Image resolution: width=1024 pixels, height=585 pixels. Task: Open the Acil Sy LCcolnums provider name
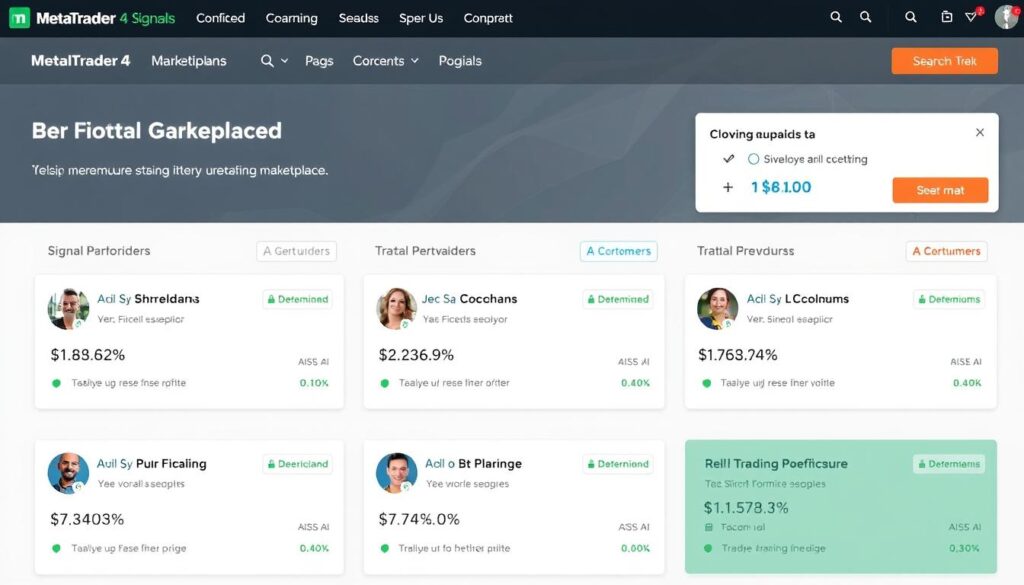(797, 299)
